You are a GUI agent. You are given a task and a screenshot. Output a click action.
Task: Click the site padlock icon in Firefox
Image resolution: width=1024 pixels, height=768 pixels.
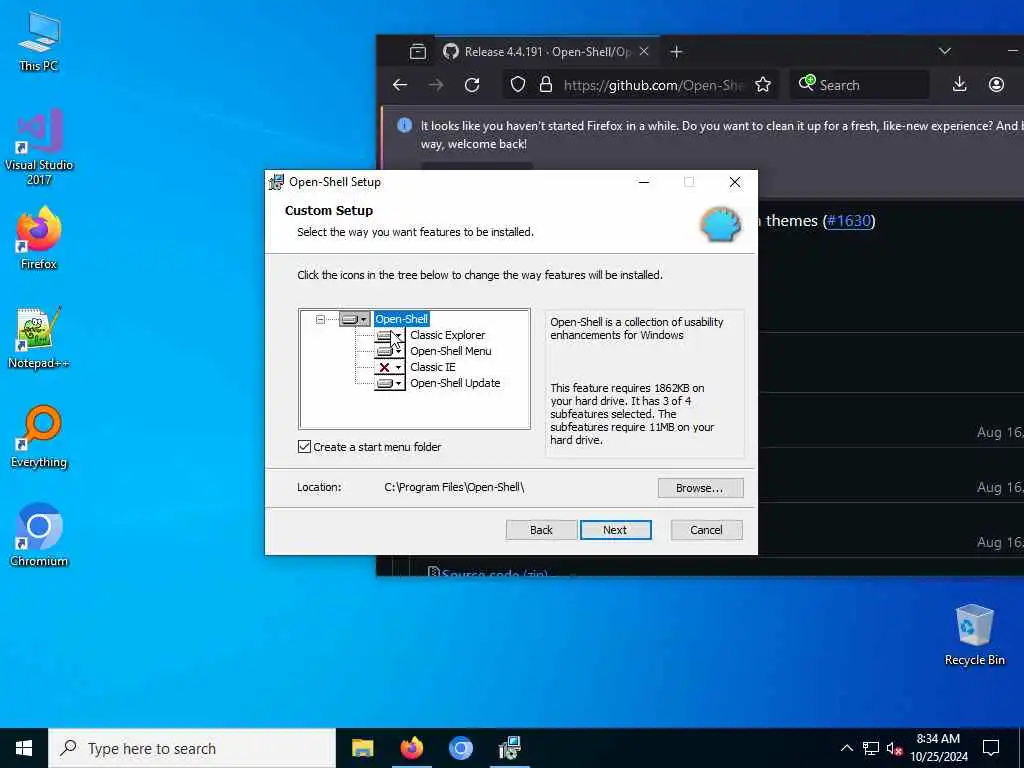coord(546,85)
